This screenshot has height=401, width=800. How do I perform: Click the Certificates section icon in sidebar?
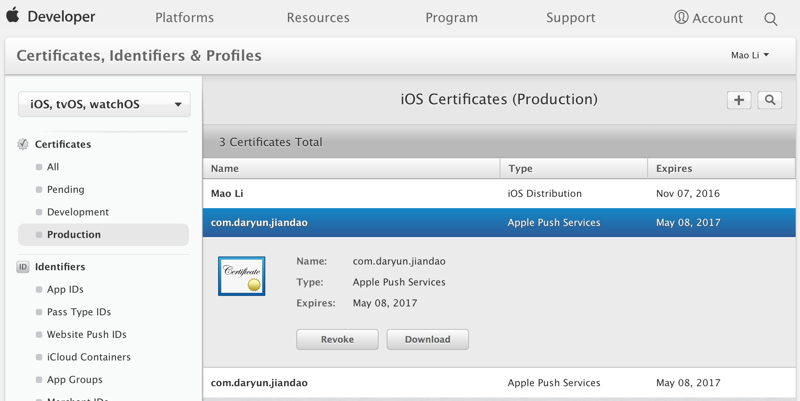[x=23, y=144]
